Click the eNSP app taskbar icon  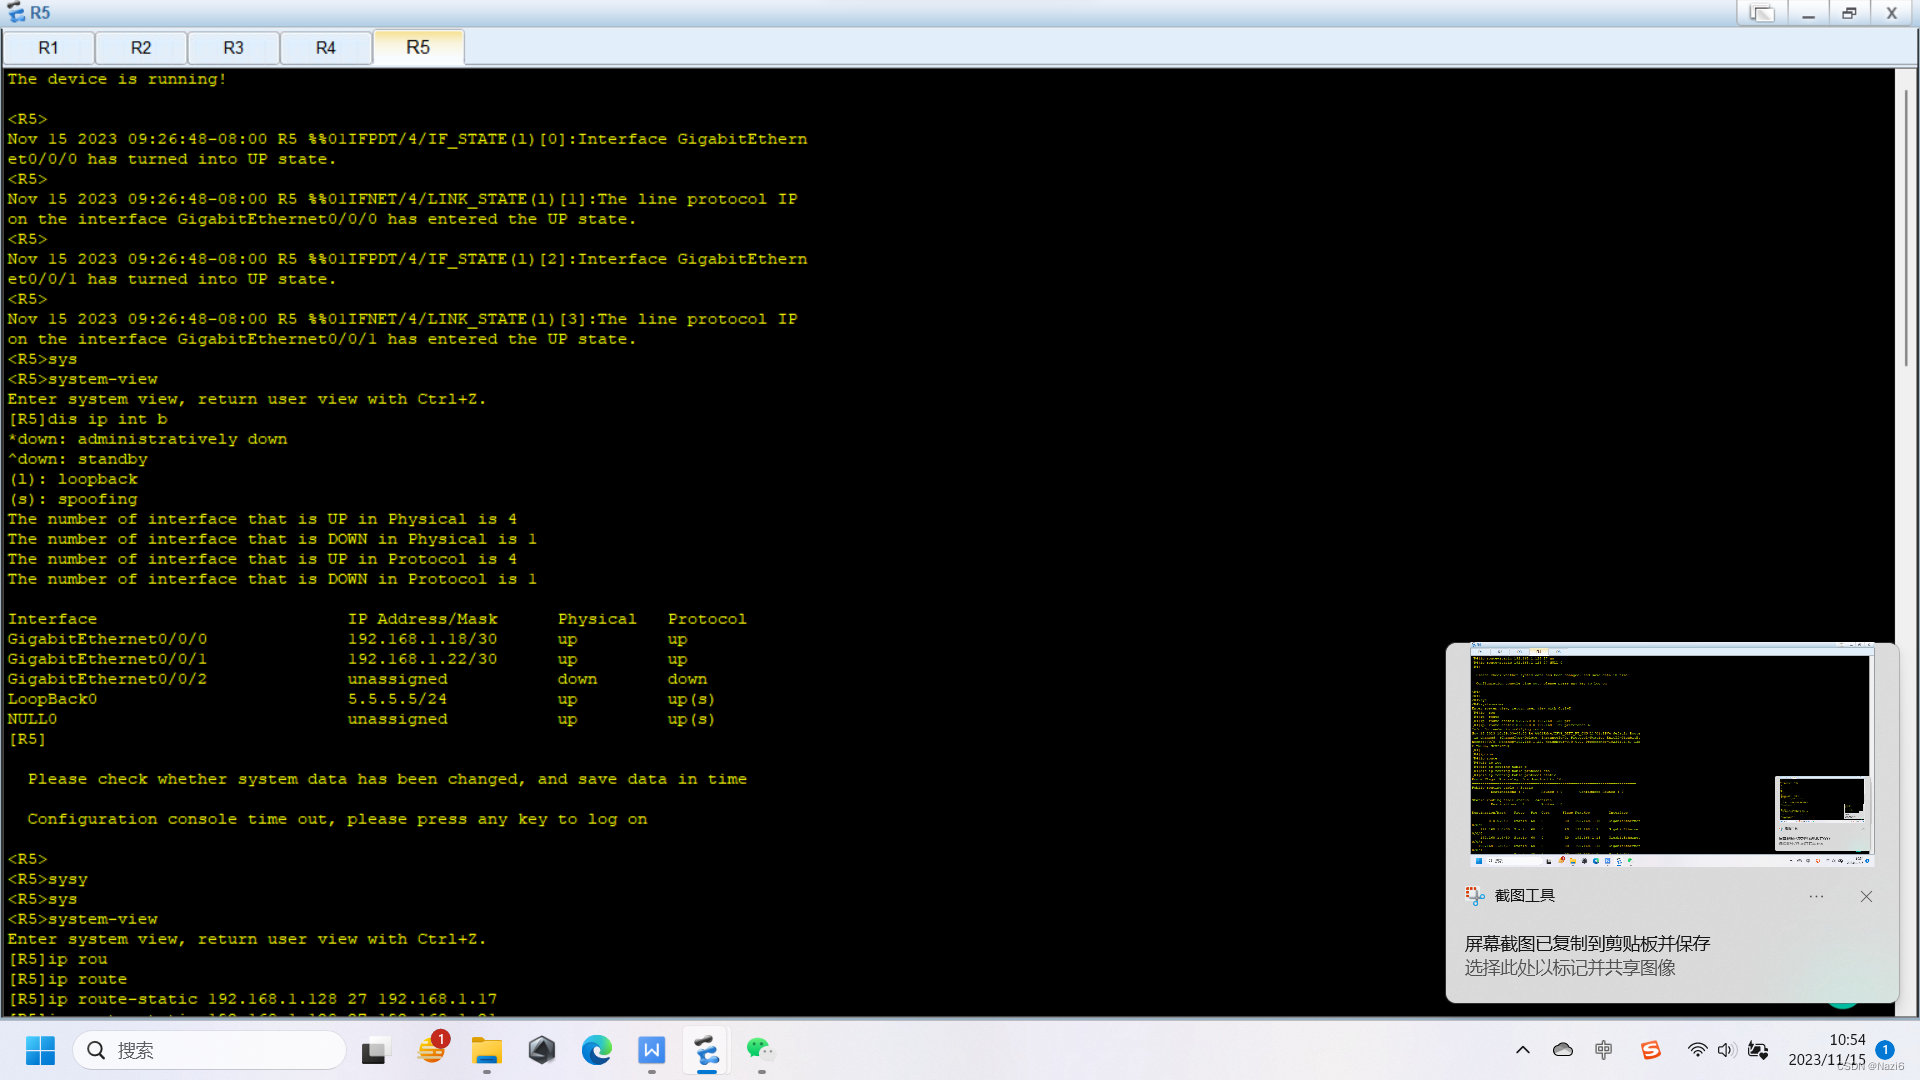tap(706, 1050)
